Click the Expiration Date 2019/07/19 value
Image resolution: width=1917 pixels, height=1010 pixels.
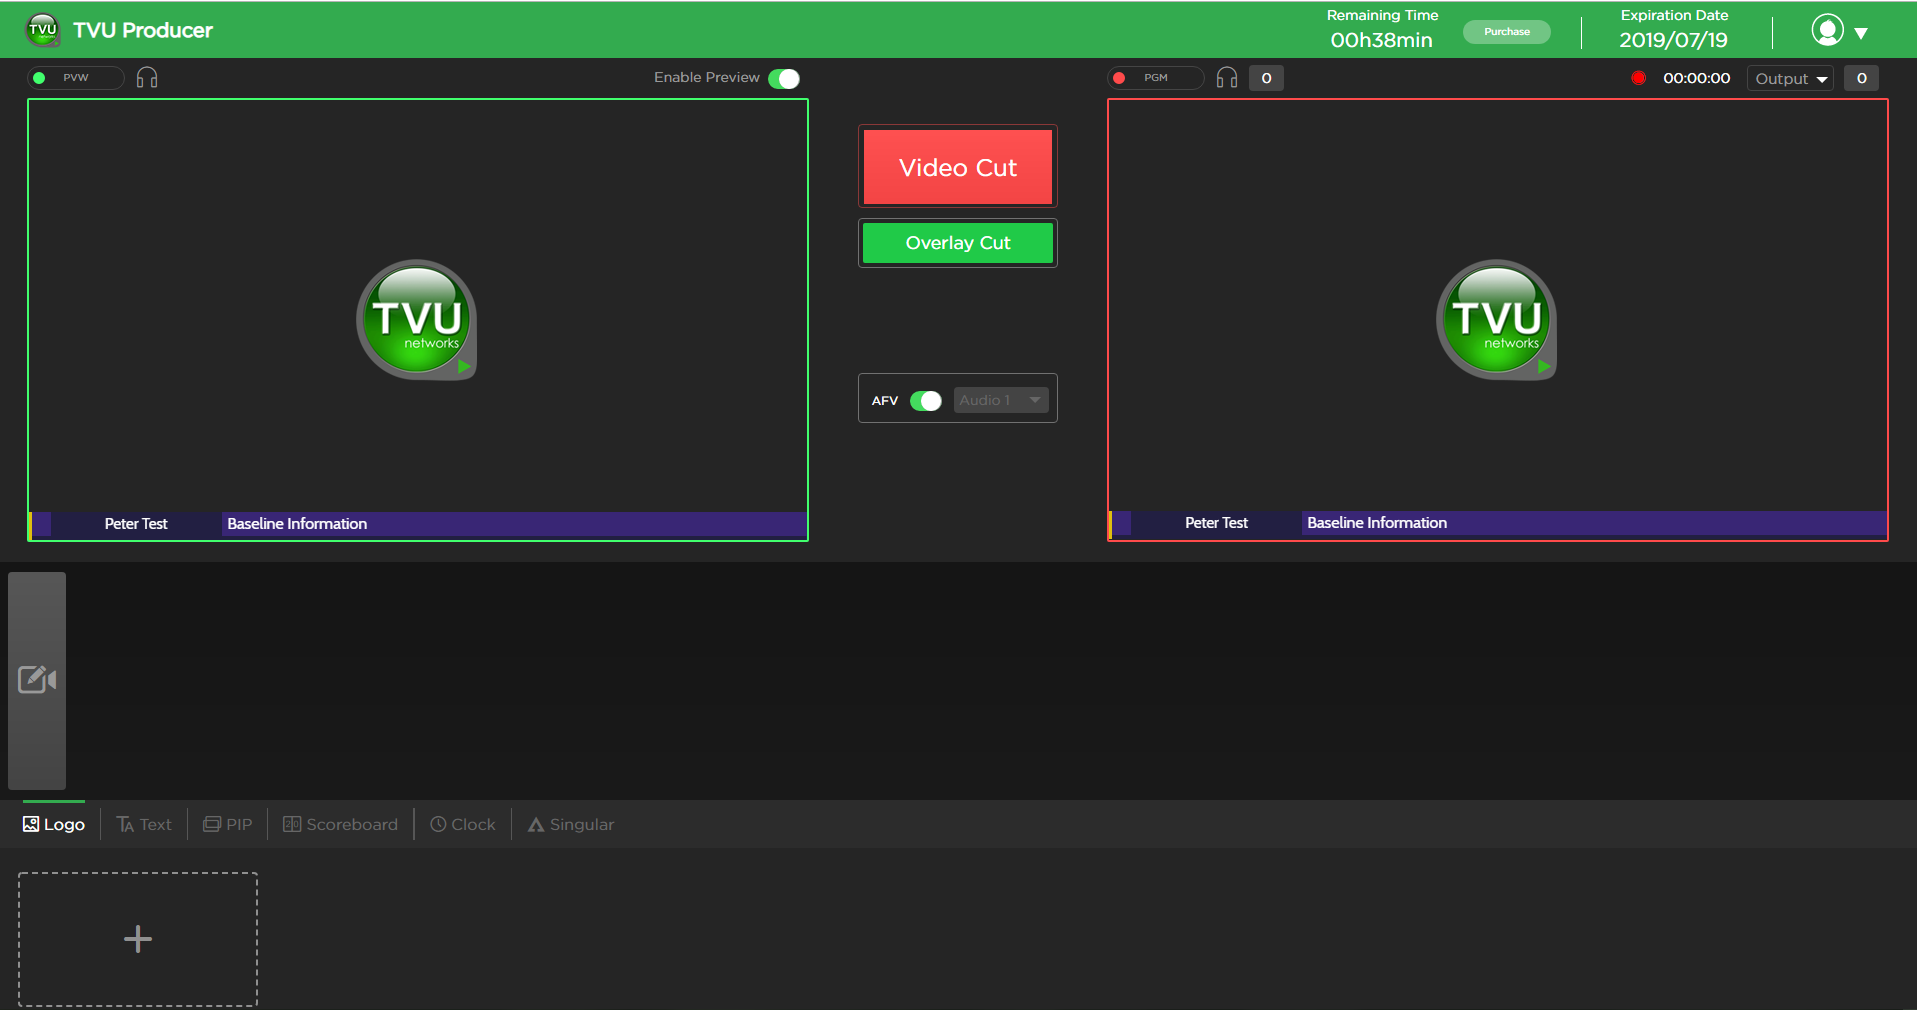pos(1673,40)
